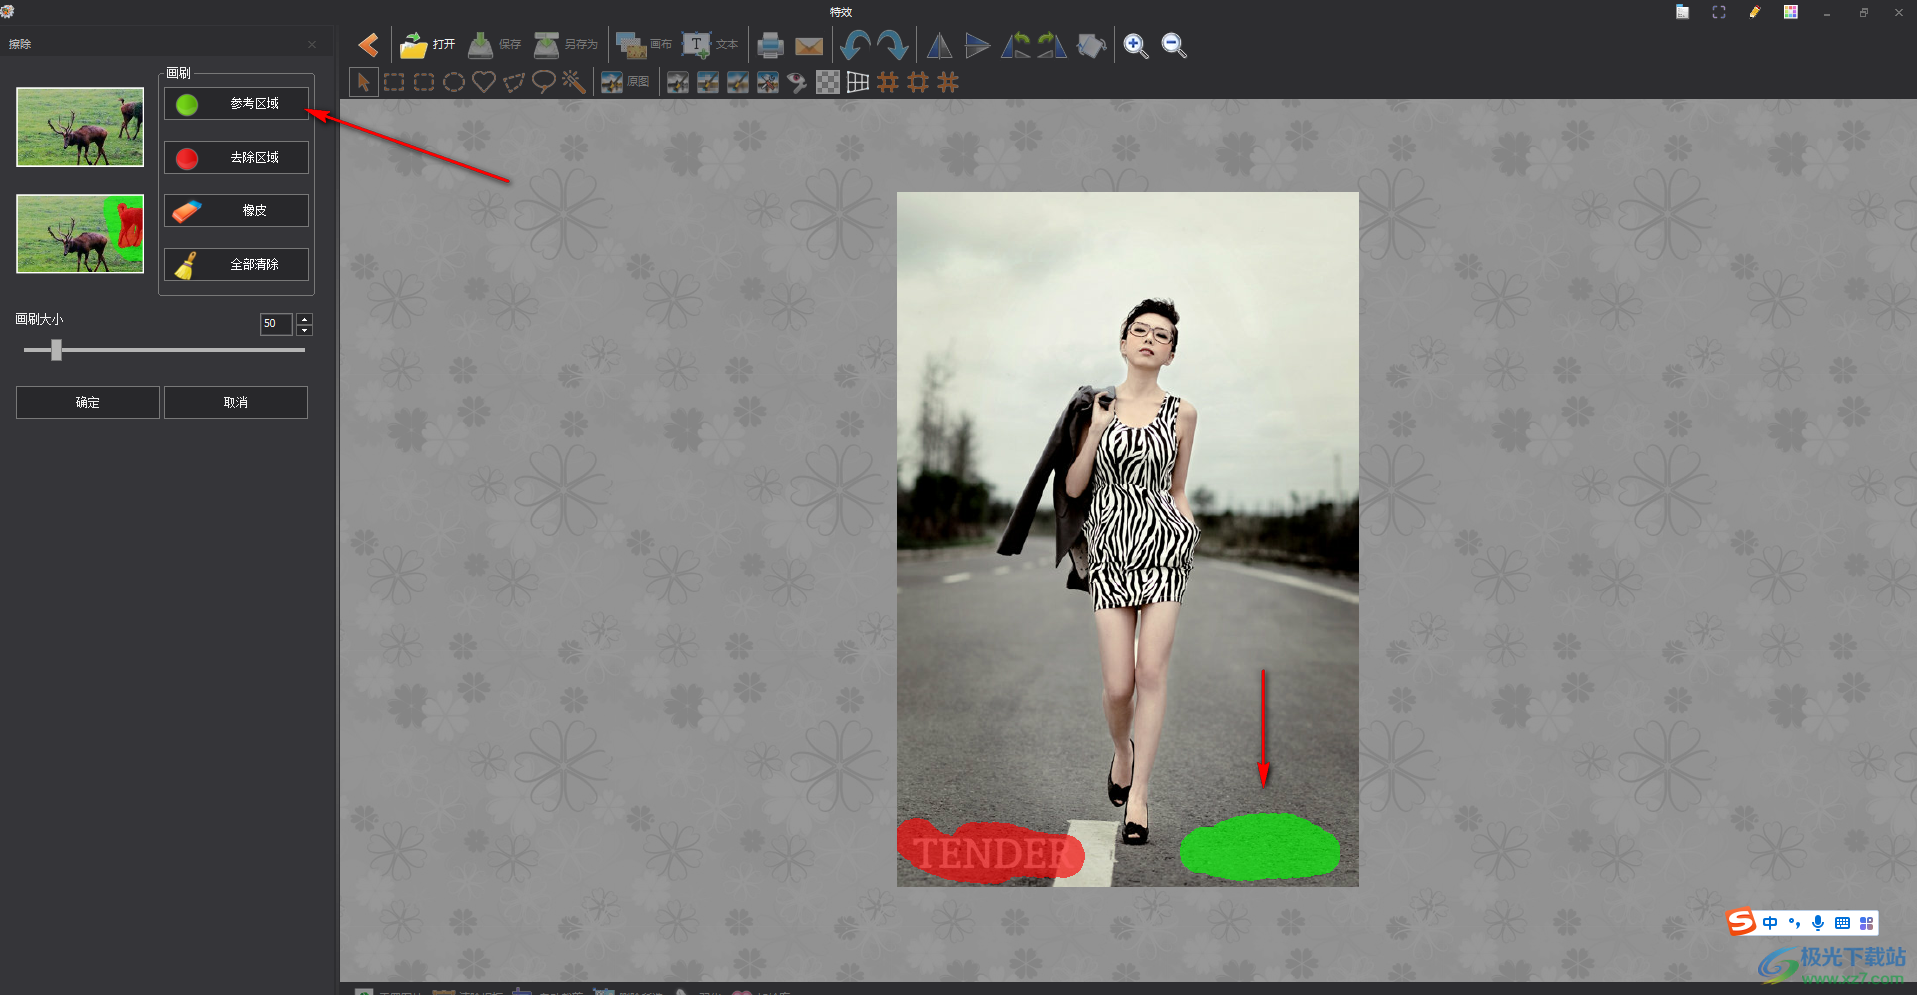The image size is (1917, 995).
Task: Choose 另存为 to save as
Action: (565, 45)
